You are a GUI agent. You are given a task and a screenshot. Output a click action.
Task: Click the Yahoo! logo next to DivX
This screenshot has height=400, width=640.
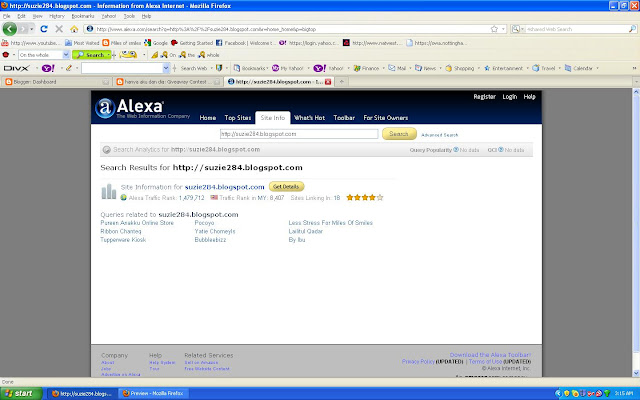48,68
